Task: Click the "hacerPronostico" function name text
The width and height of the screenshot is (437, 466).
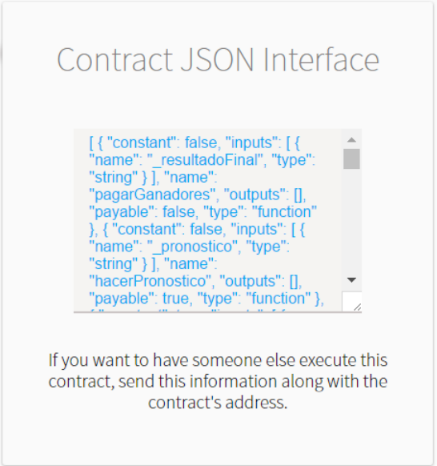Action: tap(150, 281)
